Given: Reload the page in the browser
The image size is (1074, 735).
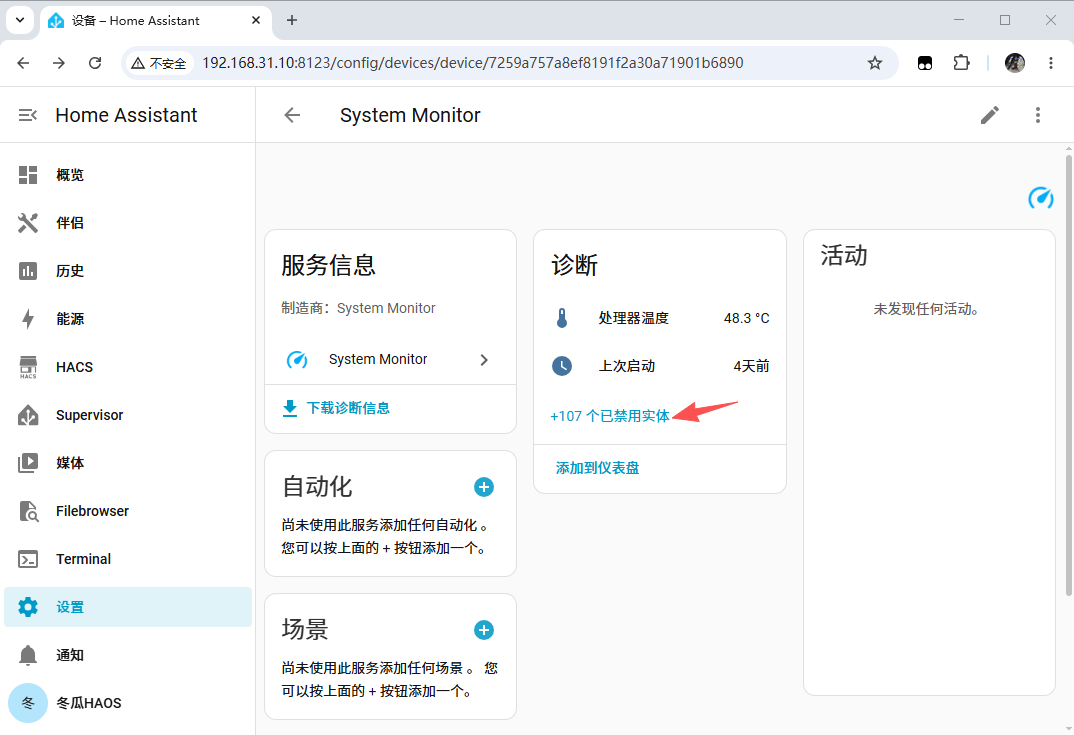Looking at the screenshot, I should click(x=95, y=63).
